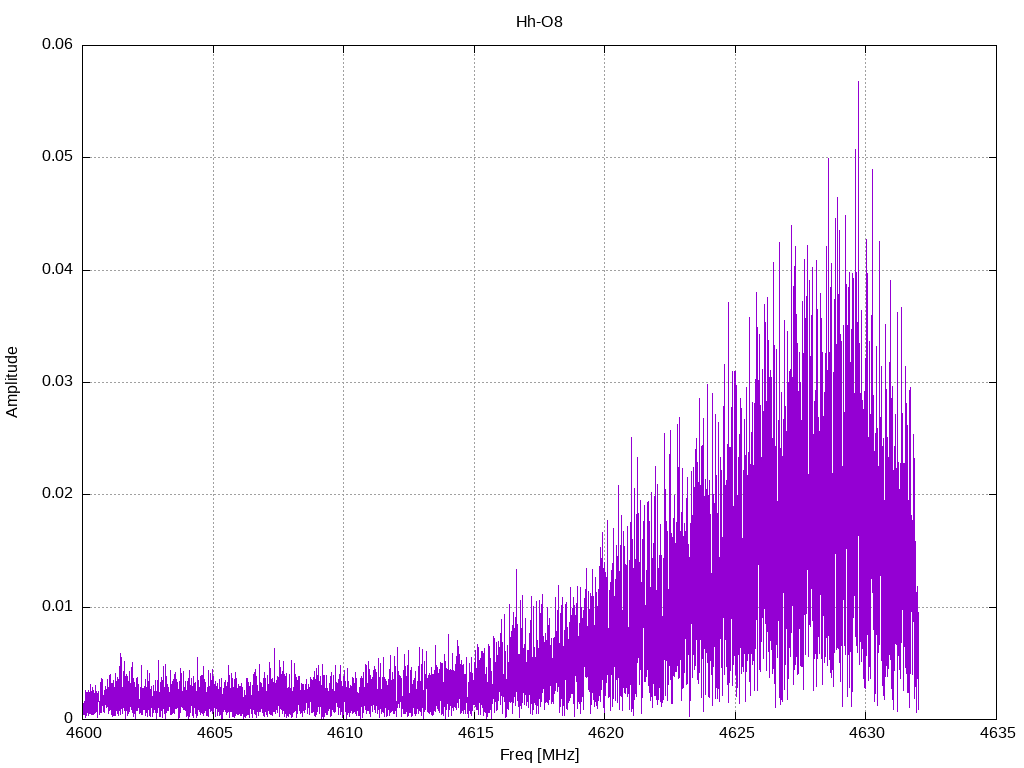Click the tallest spectrum peak near 4630 MHz
Viewport: 1024px width, 768px height.
858,83
